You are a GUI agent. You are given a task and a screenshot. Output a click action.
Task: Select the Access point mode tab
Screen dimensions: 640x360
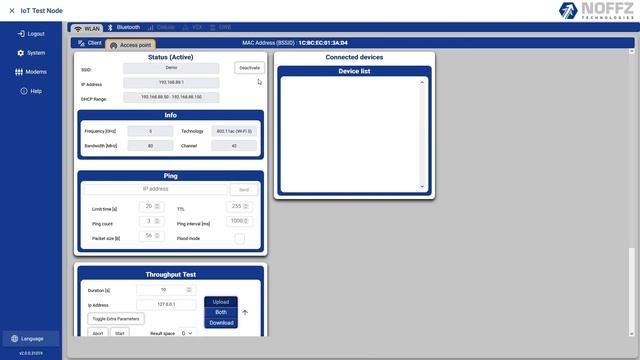click(131, 45)
